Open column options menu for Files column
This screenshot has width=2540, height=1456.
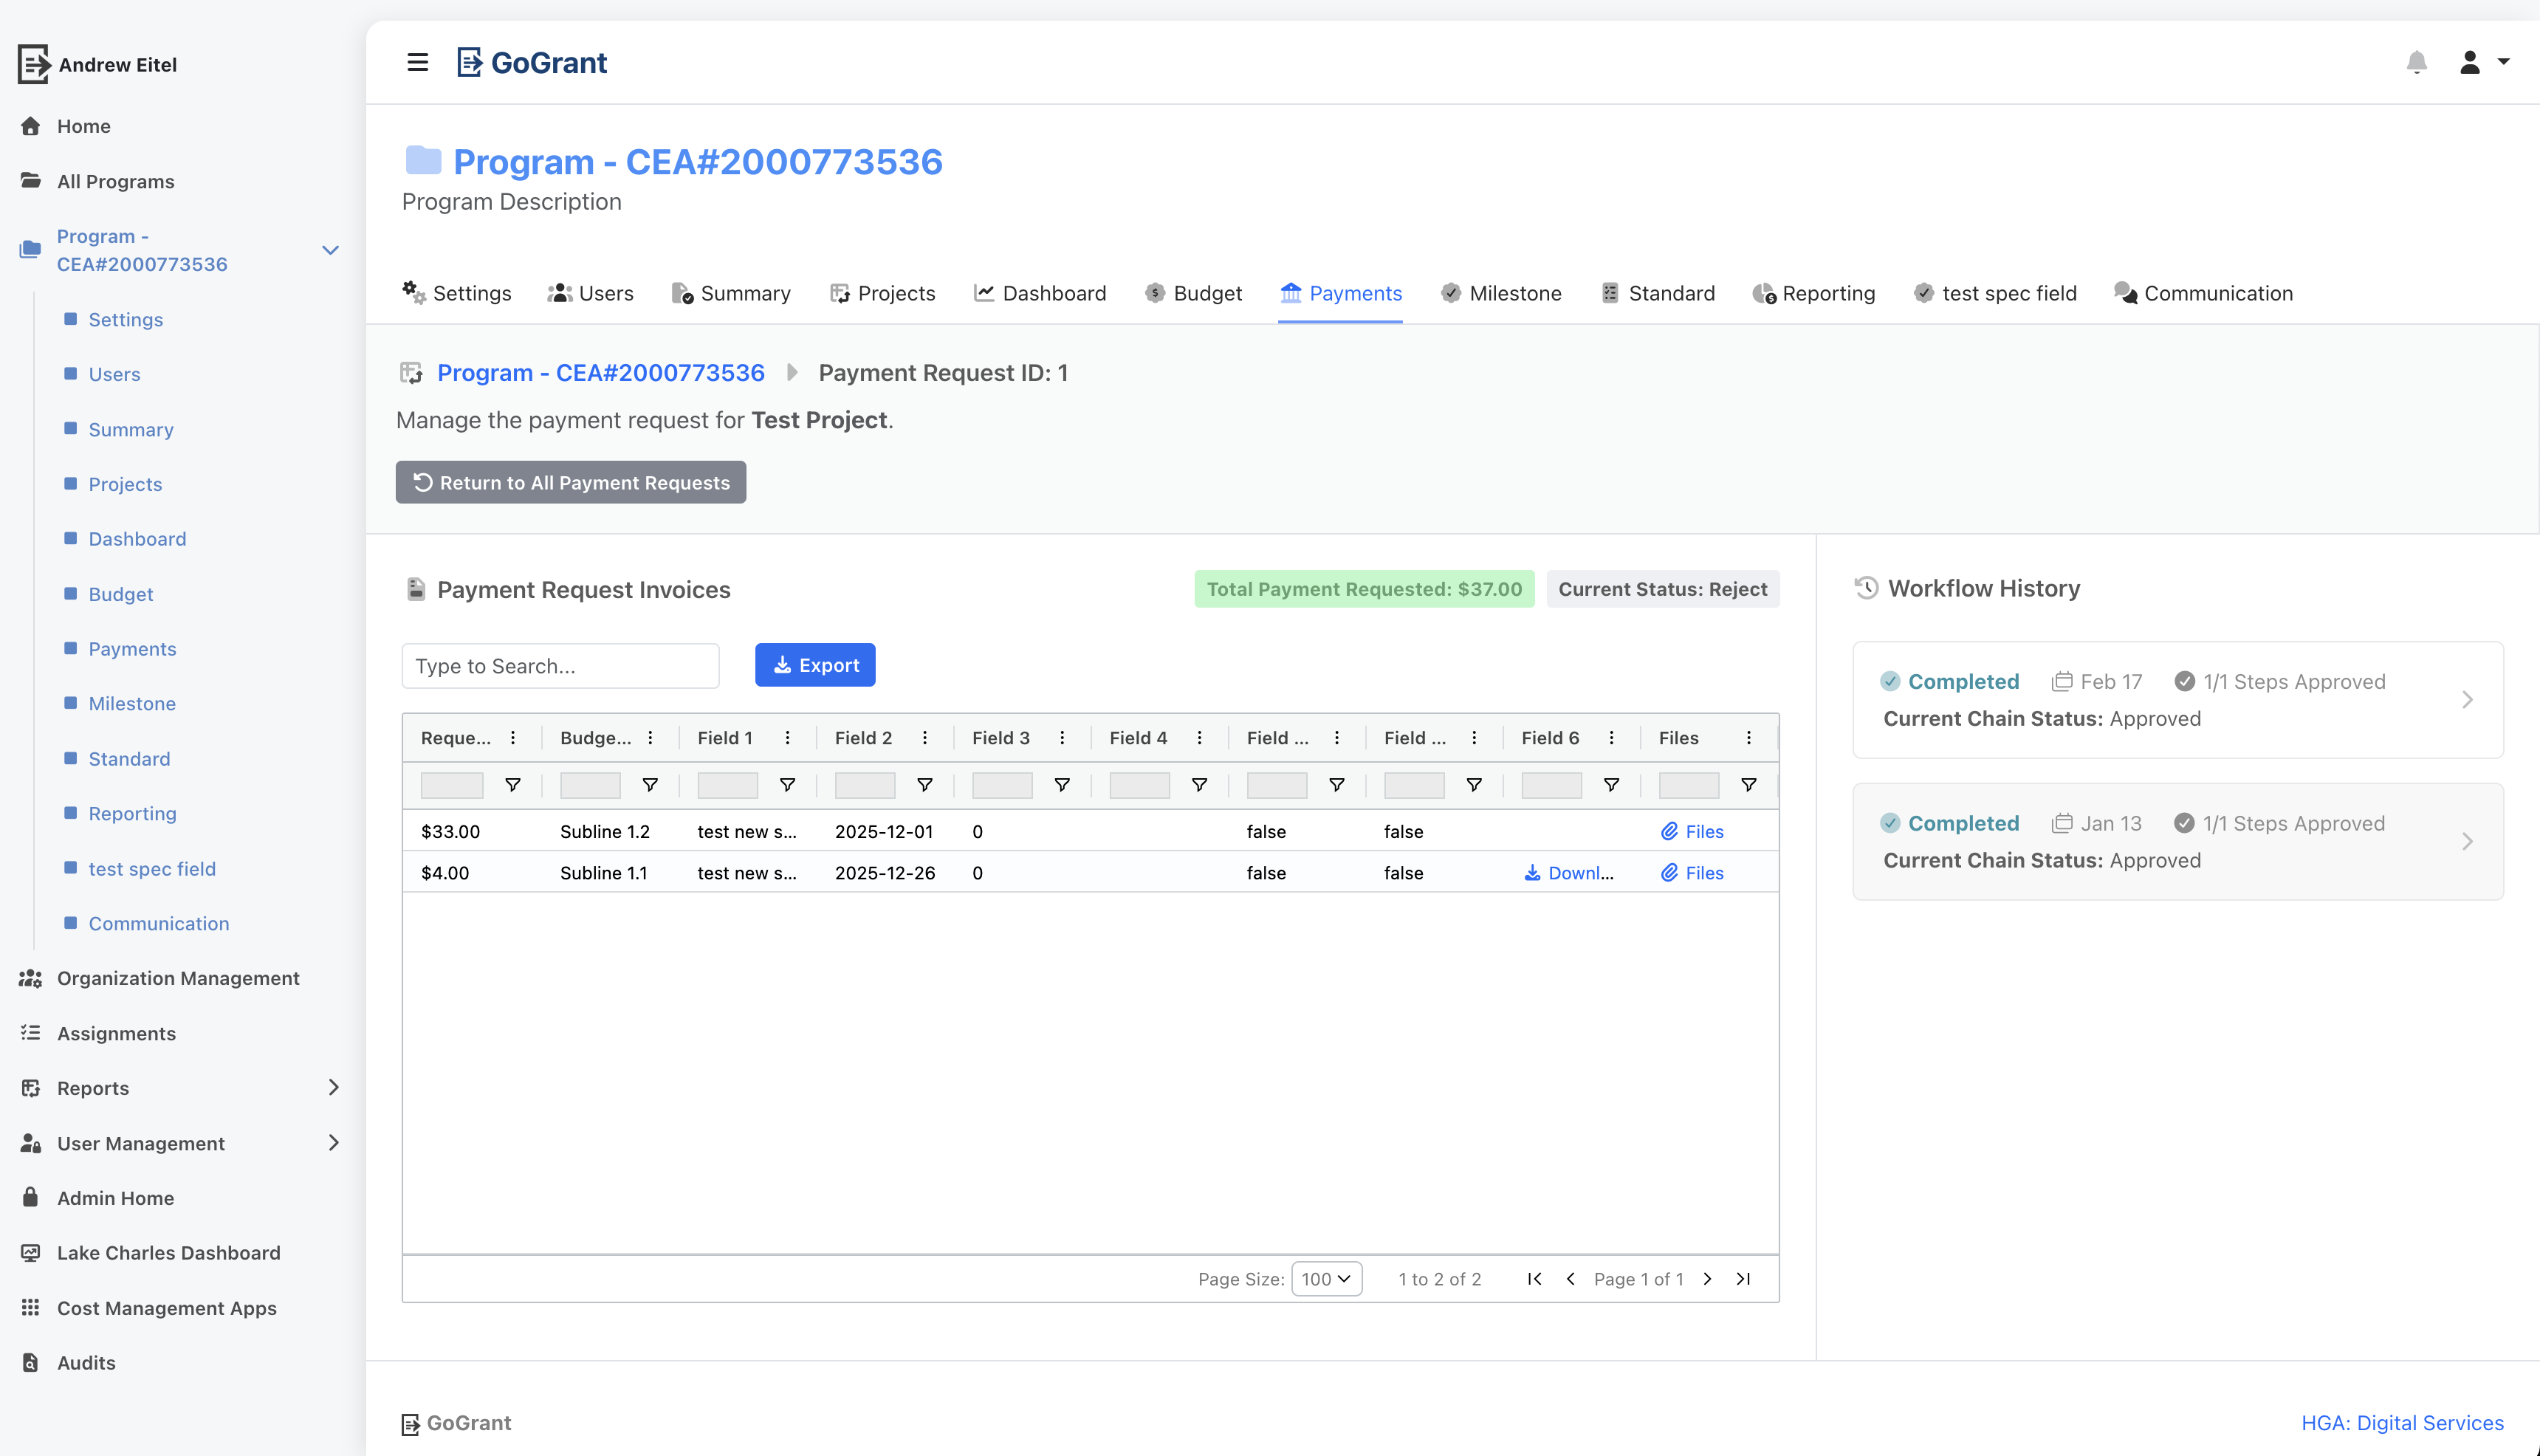coord(1748,737)
